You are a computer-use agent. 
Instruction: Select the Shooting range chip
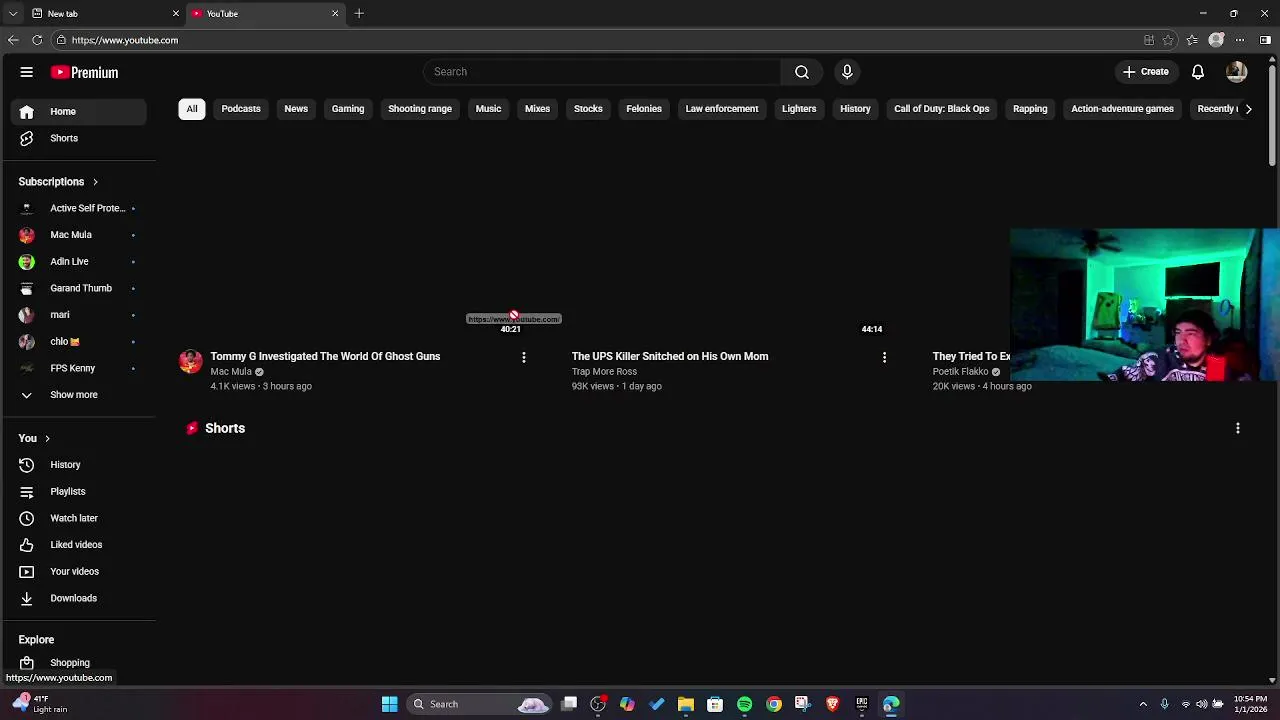tap(420, 109)
